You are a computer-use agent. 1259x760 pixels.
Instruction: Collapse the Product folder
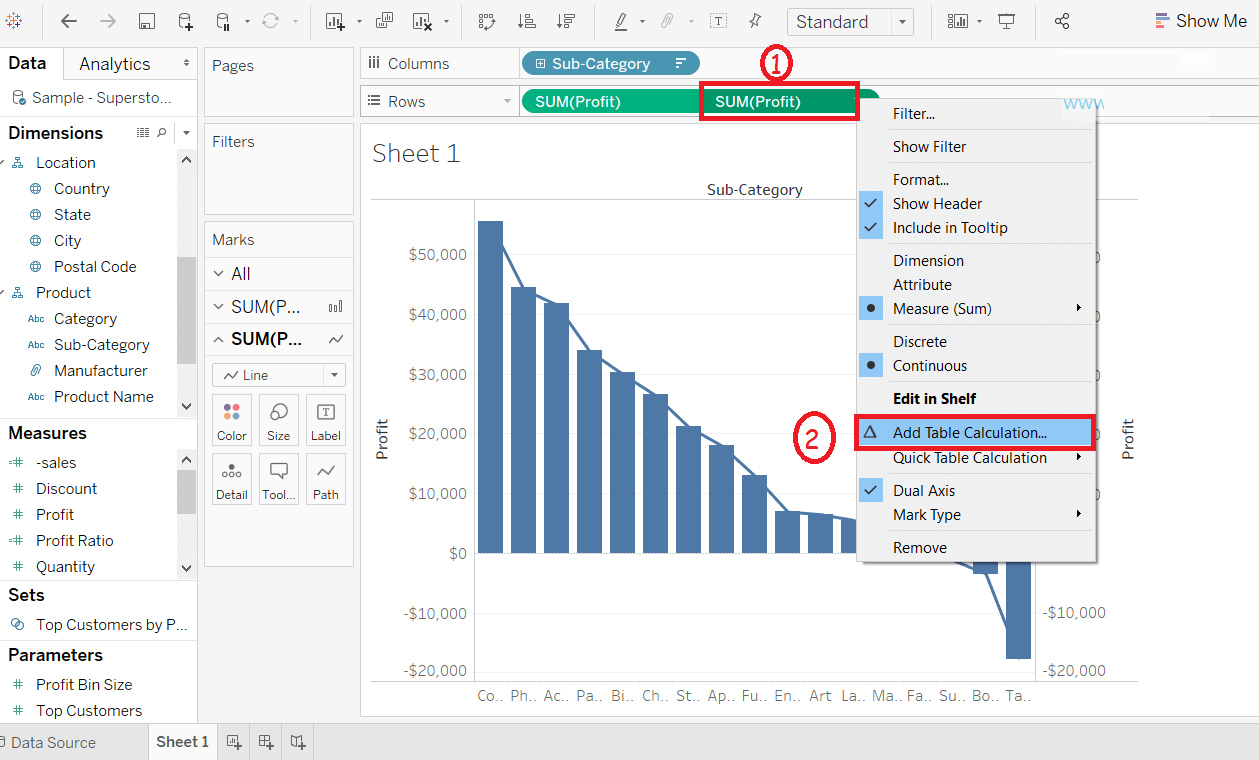tap(3, 293)
